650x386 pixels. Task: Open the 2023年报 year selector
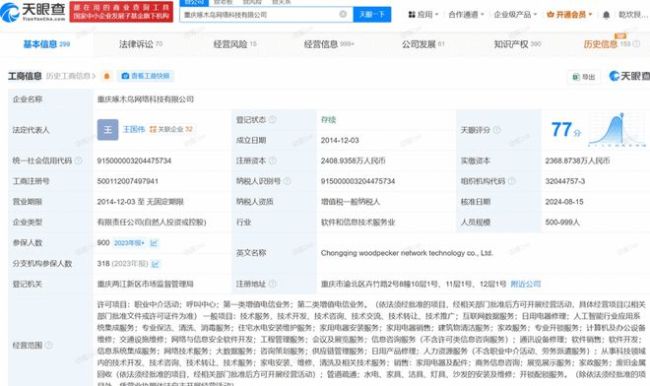point(129,243)
